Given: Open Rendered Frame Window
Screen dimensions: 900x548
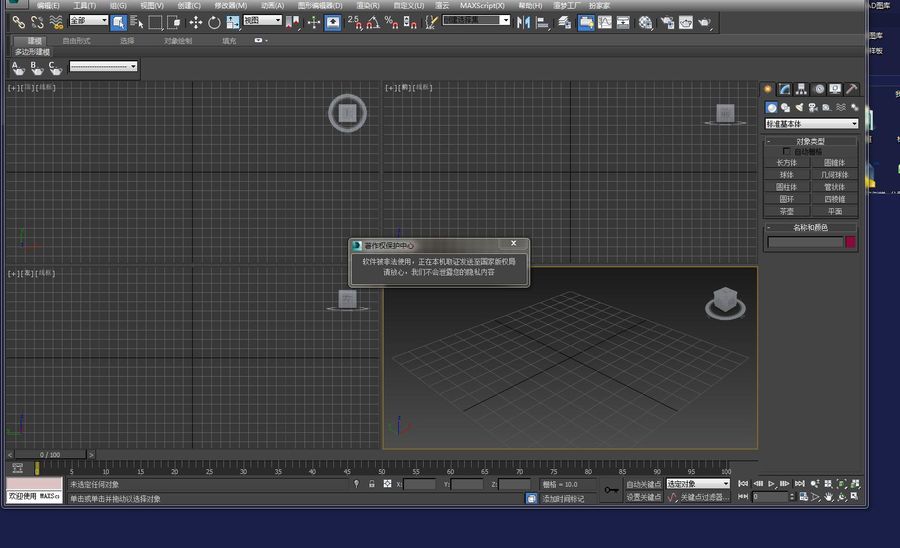Looking at the screenshot, I should coord(686,22).
